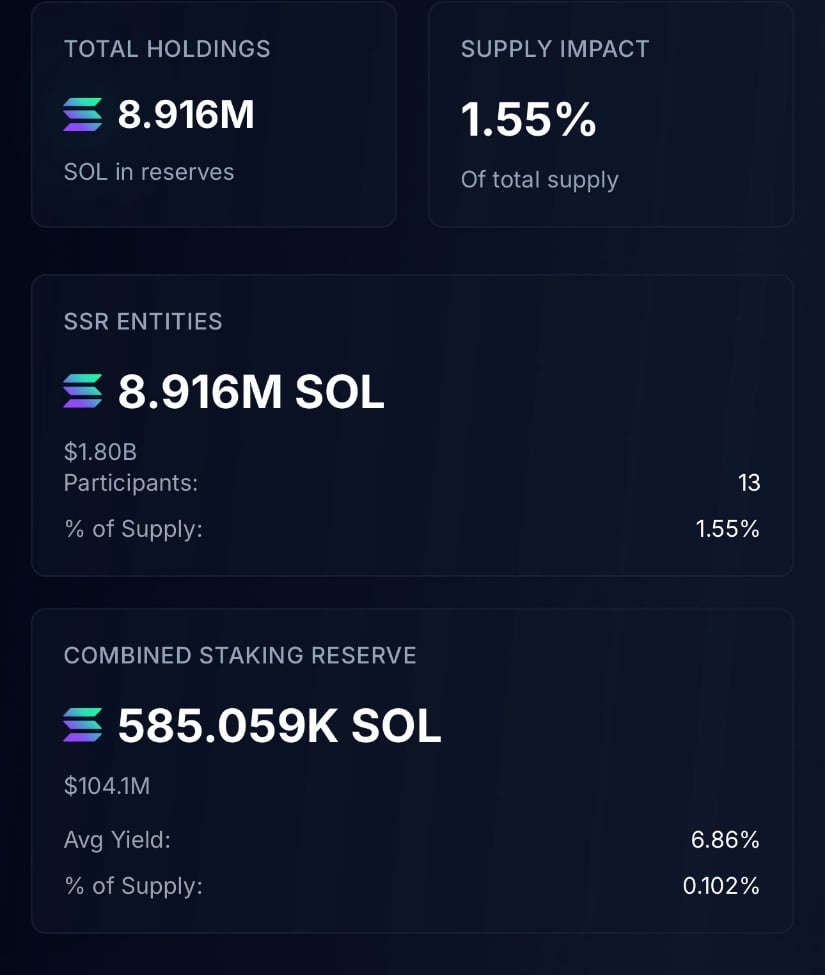This screenshot has width=825, height=975.
Task: Click the Solana icon in SSR Entities card
Action: click(83, 391)
